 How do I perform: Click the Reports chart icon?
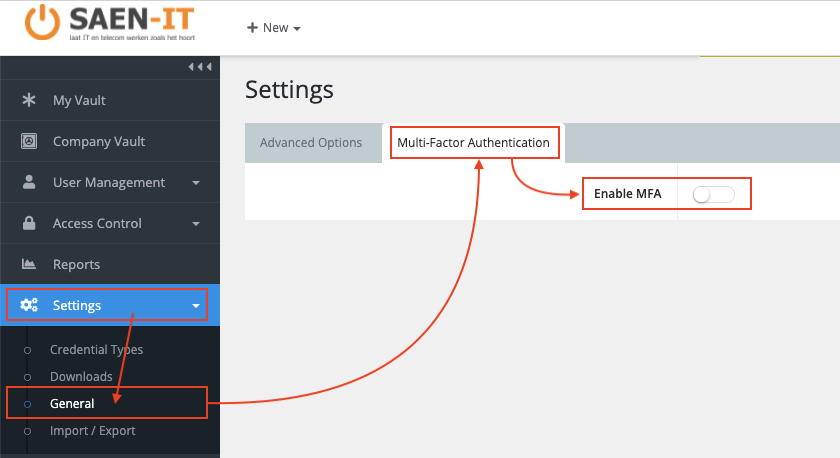click(29, 264)
